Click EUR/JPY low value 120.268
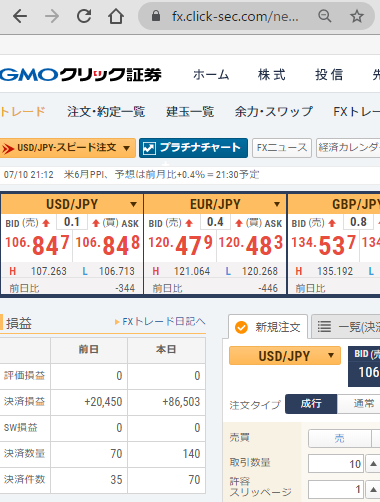 coord(260,271)
